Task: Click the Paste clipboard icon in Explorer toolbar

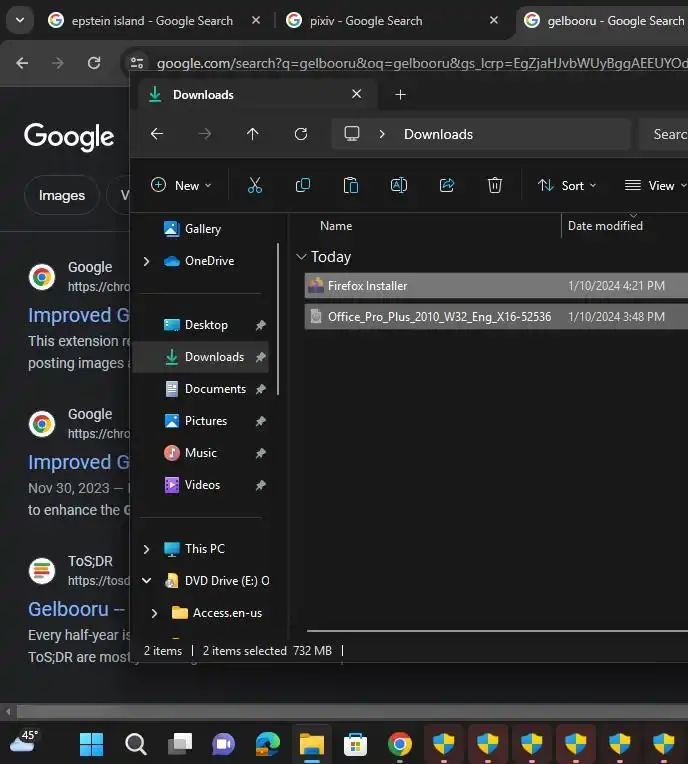Action: [x=351, y=185]
